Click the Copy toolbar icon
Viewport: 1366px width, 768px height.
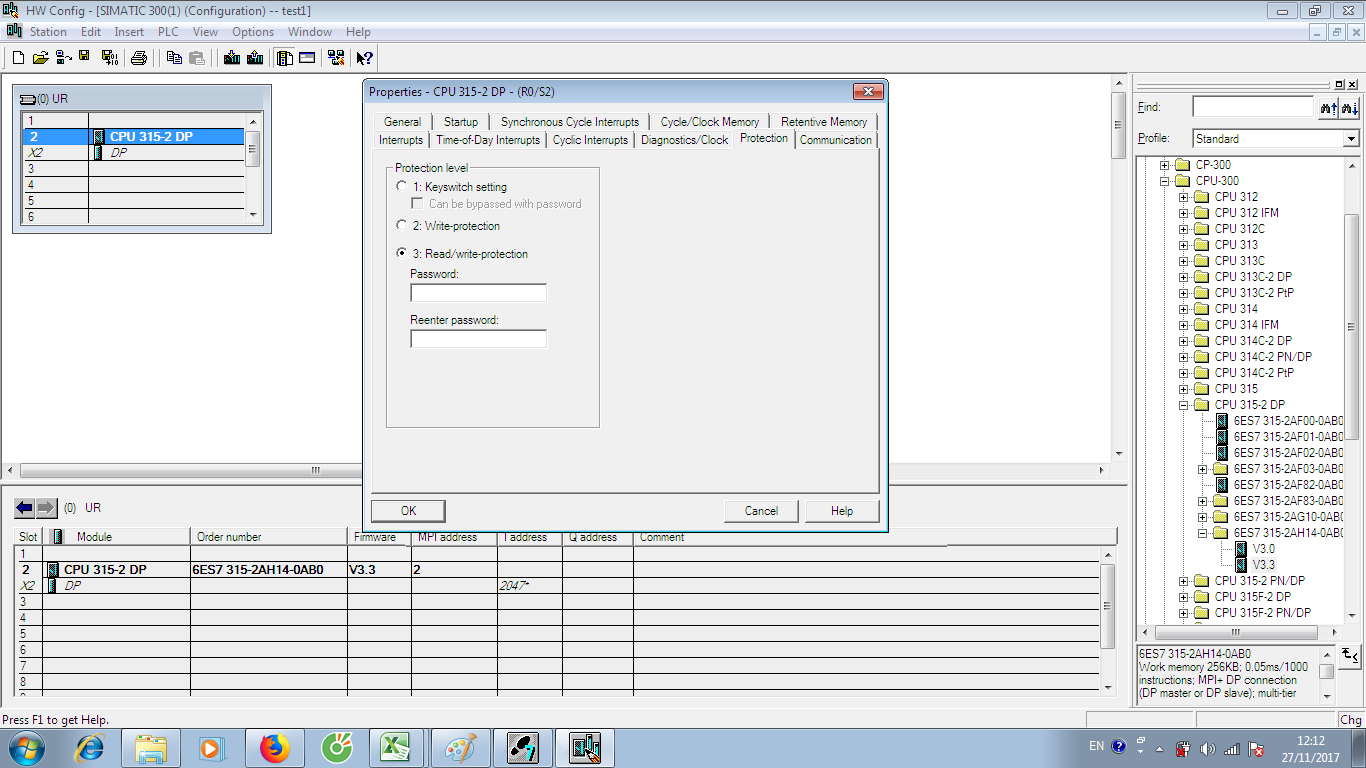click(x=174, y=58)
